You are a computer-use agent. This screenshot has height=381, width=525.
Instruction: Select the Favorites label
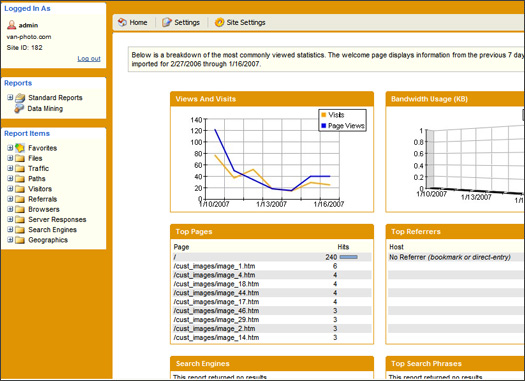click(x=43, y=148)
